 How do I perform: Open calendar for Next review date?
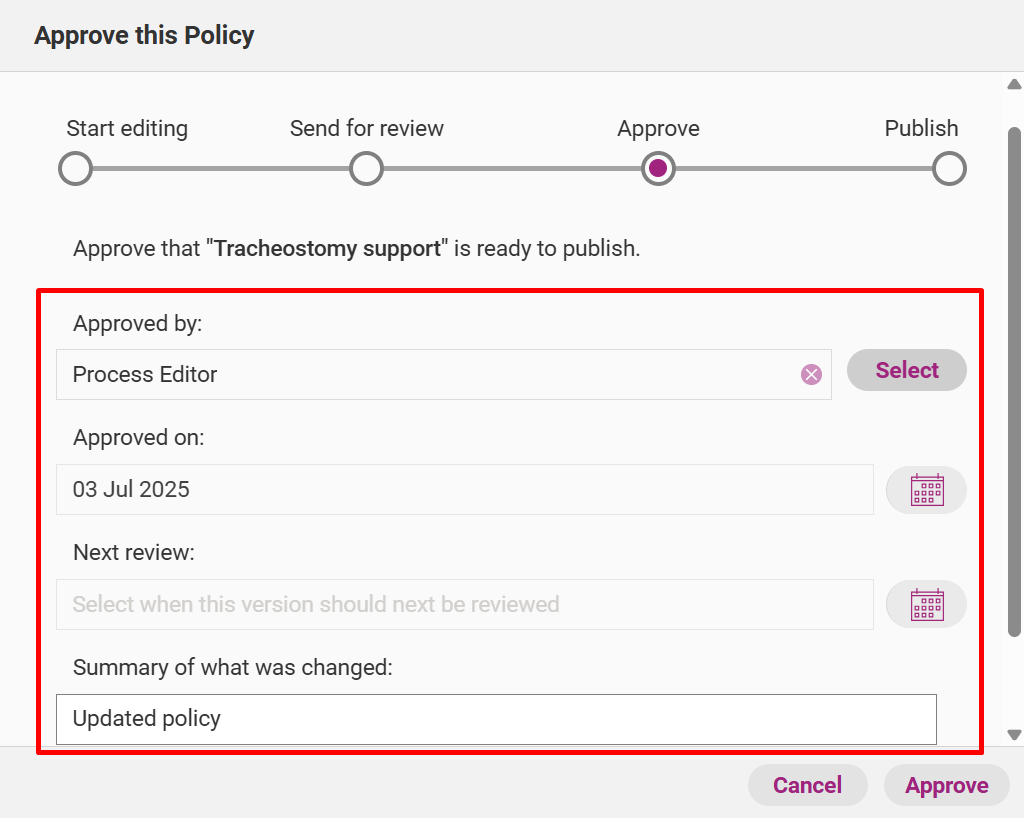(x=927, y=605)
